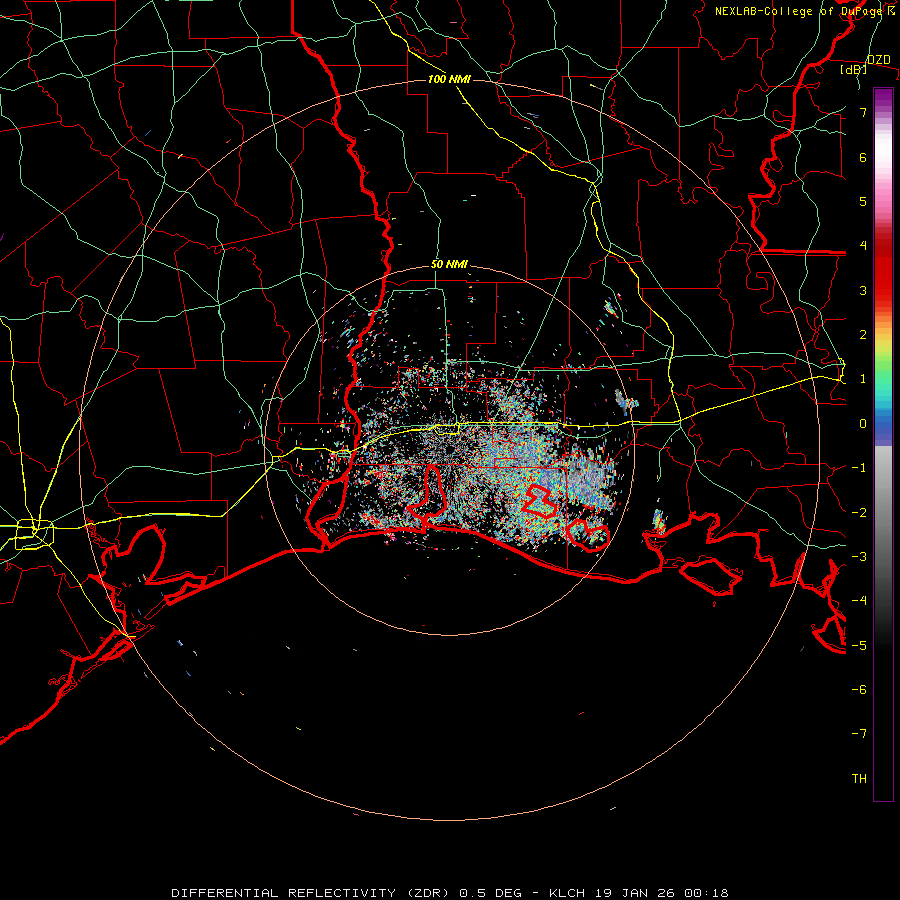Click the "TH" label on the legend

(859, 778)
